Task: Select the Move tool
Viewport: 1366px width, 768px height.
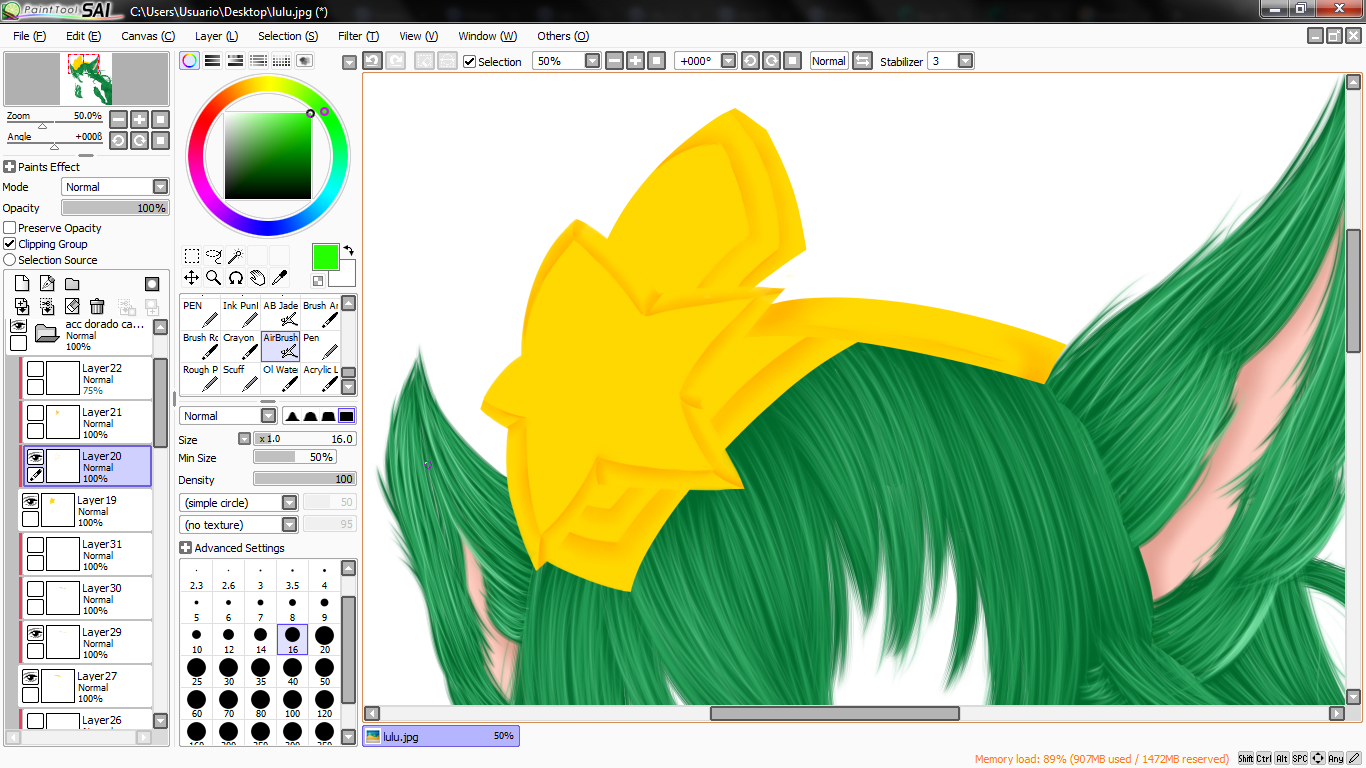Action: click(x=190, y=278)
